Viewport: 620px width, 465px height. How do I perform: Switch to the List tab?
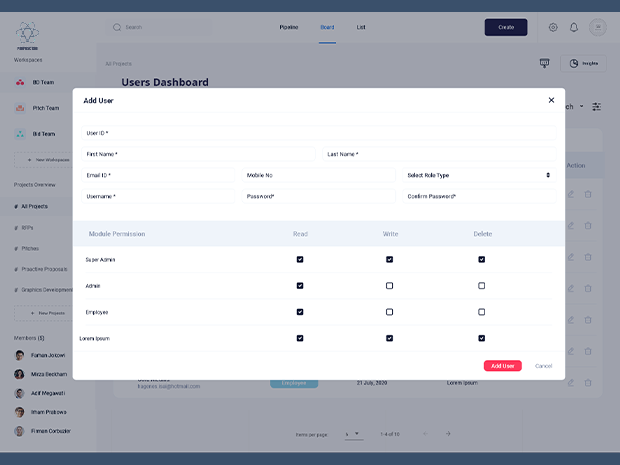tap(361, 27)
